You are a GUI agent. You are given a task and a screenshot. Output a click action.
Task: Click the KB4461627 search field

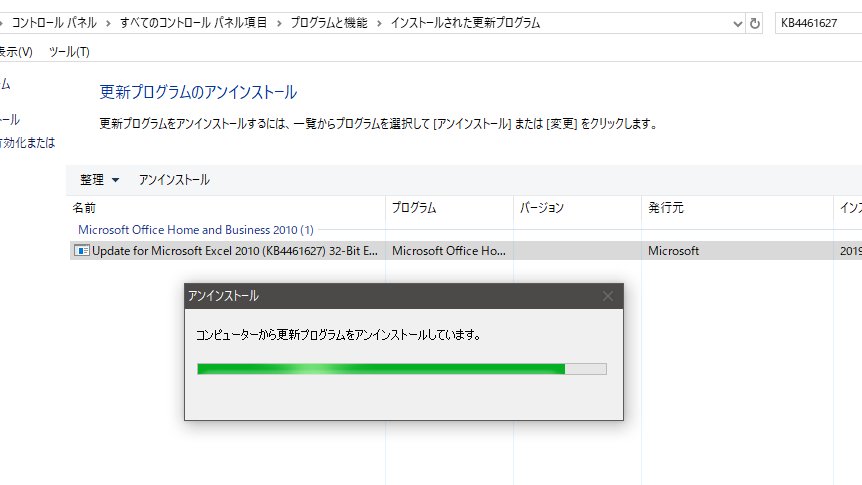tap(818, 23)
